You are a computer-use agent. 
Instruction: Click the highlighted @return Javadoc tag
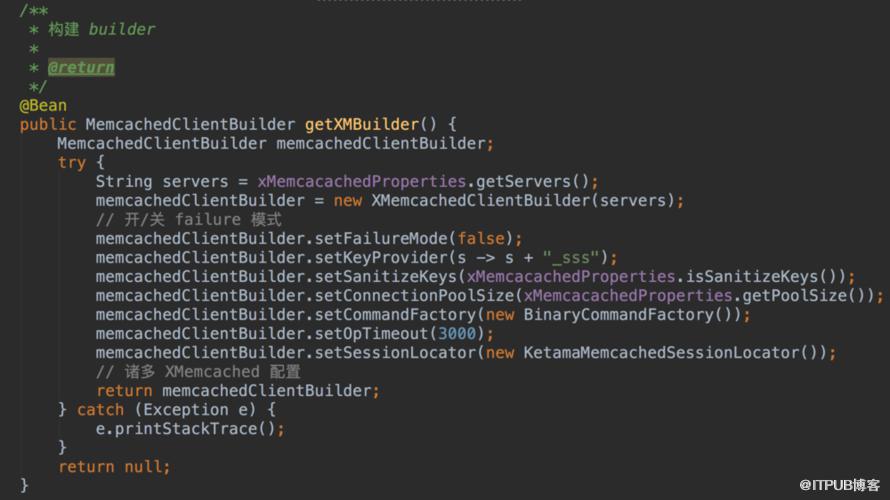(81, 68)
